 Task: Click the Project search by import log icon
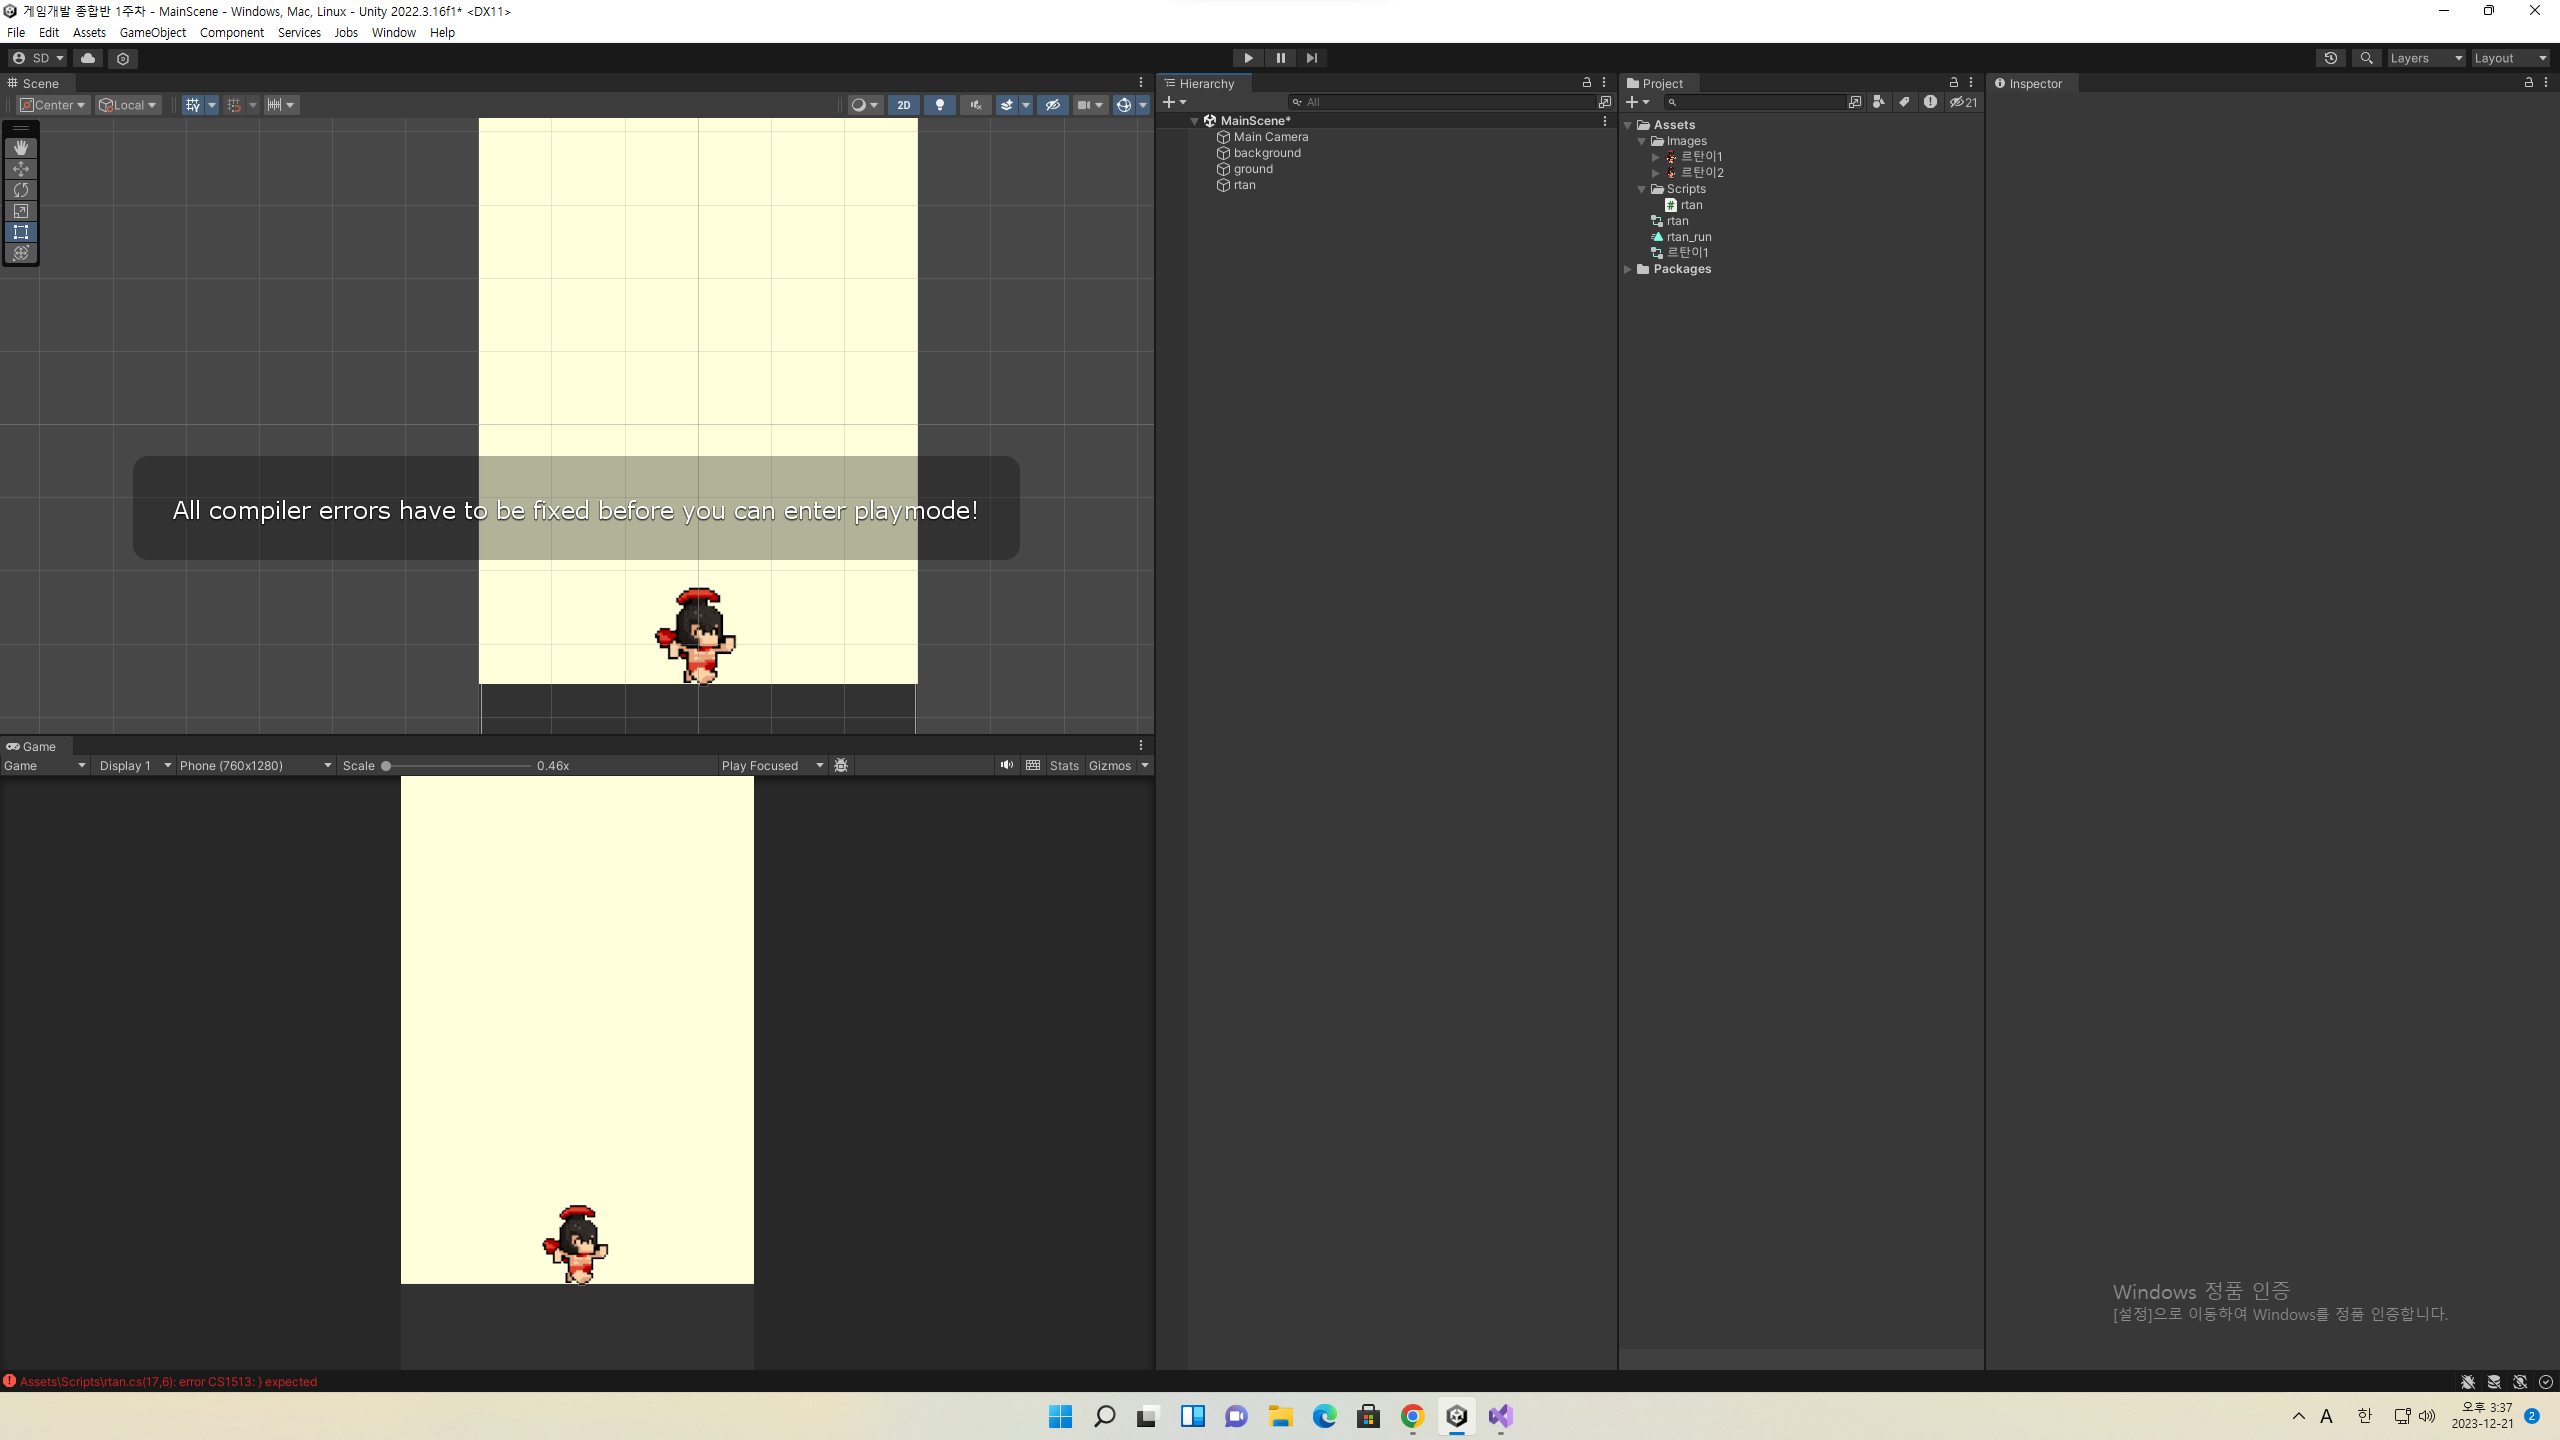pos(1930,102)
